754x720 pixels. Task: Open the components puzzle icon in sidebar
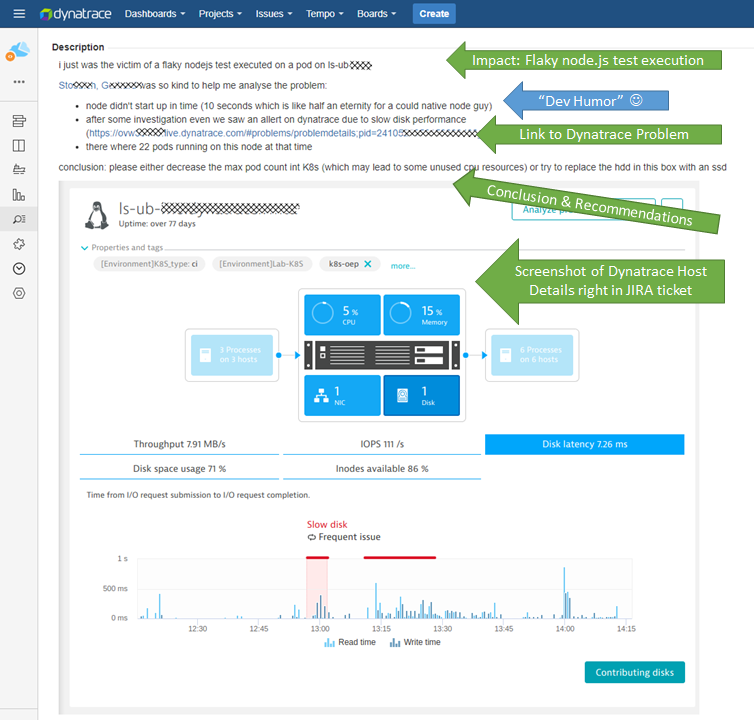coord(19,244)
